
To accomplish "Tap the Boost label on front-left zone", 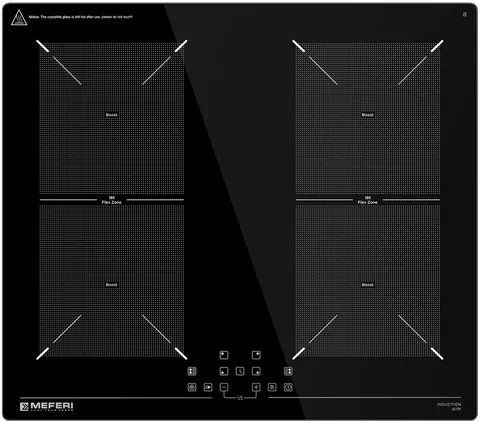I will click(x=112, y=285).
